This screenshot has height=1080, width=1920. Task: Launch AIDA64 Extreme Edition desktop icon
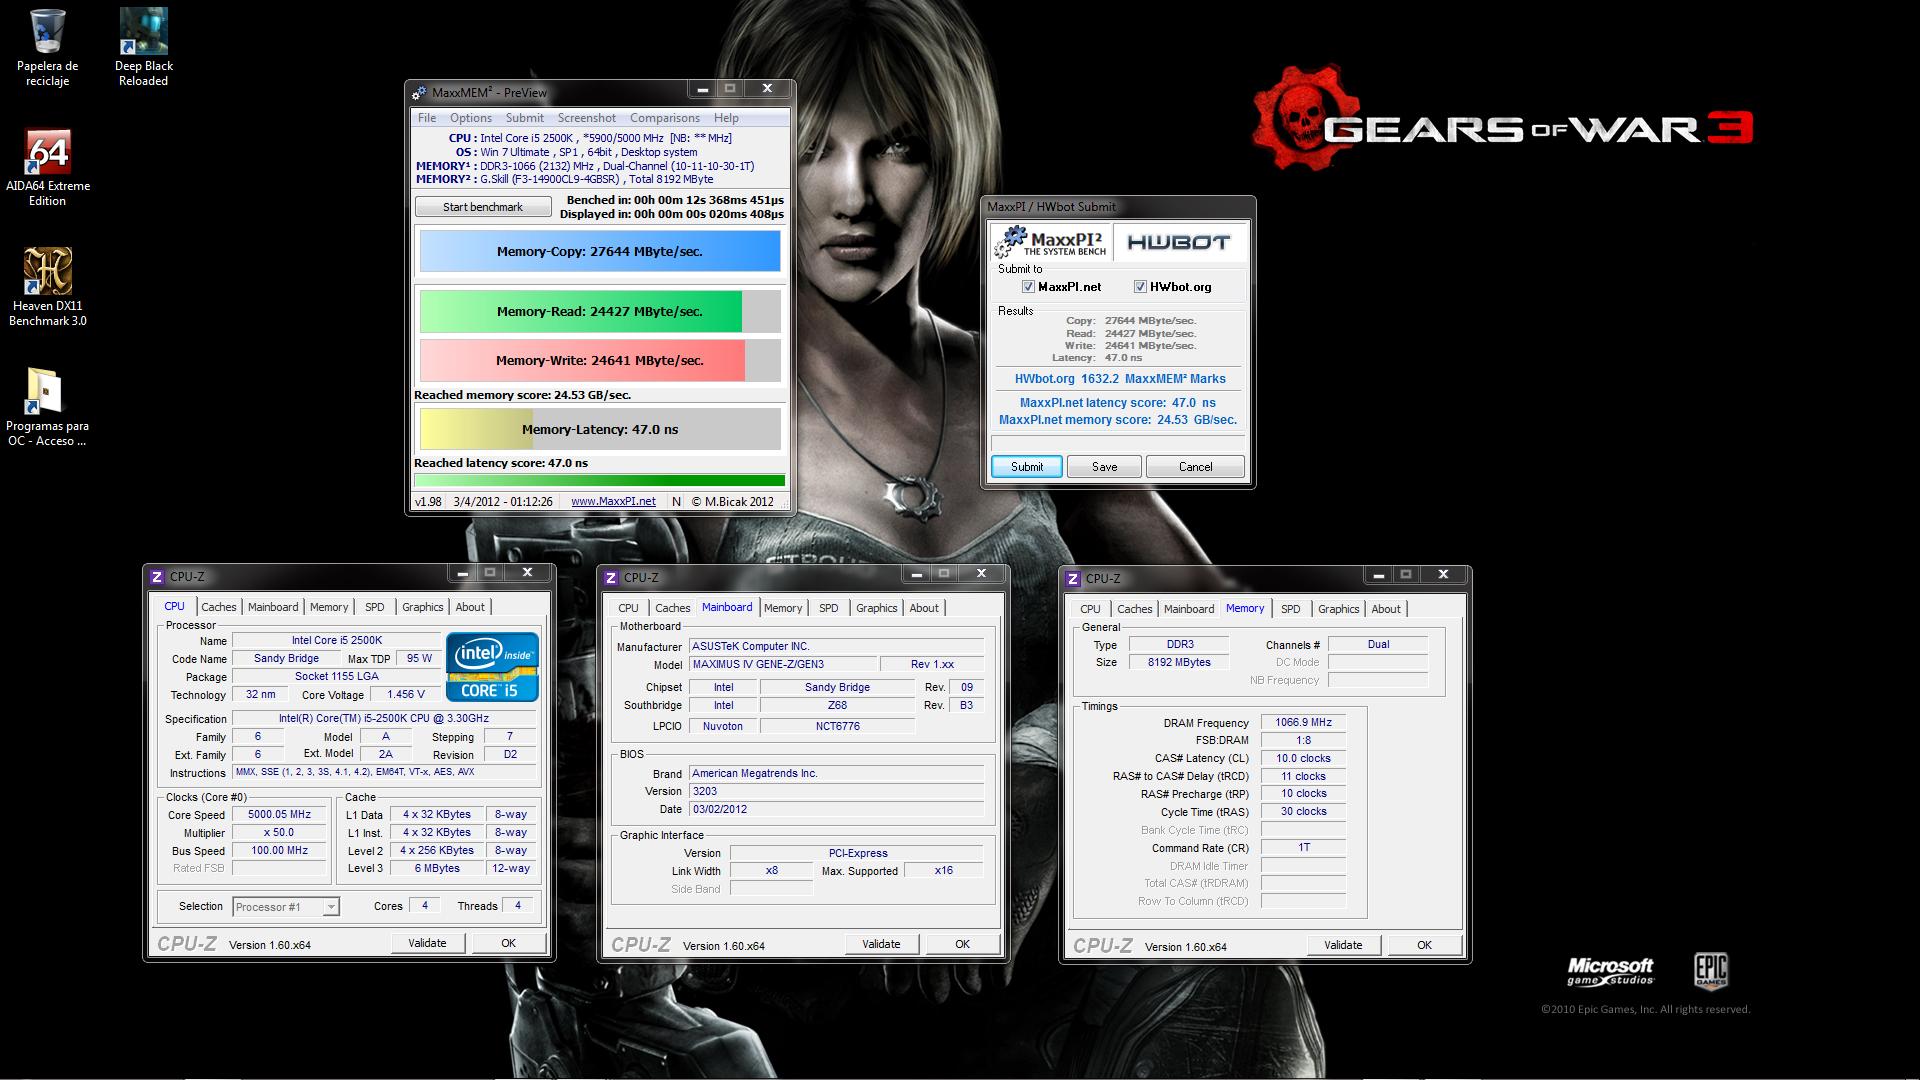click(x=47, y=167)
